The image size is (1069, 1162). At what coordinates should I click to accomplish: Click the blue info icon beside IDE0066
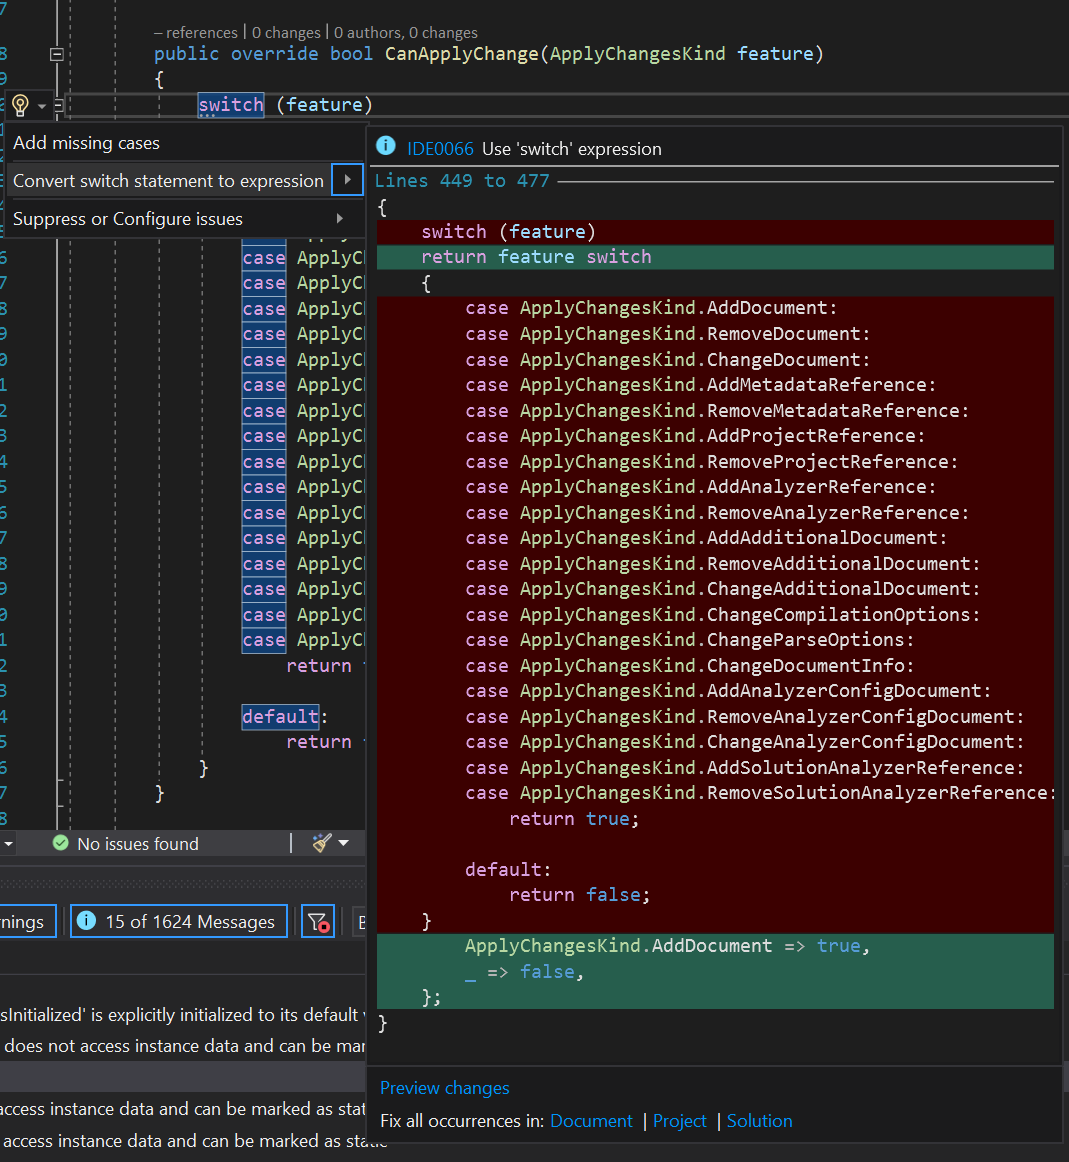[386, 146]
